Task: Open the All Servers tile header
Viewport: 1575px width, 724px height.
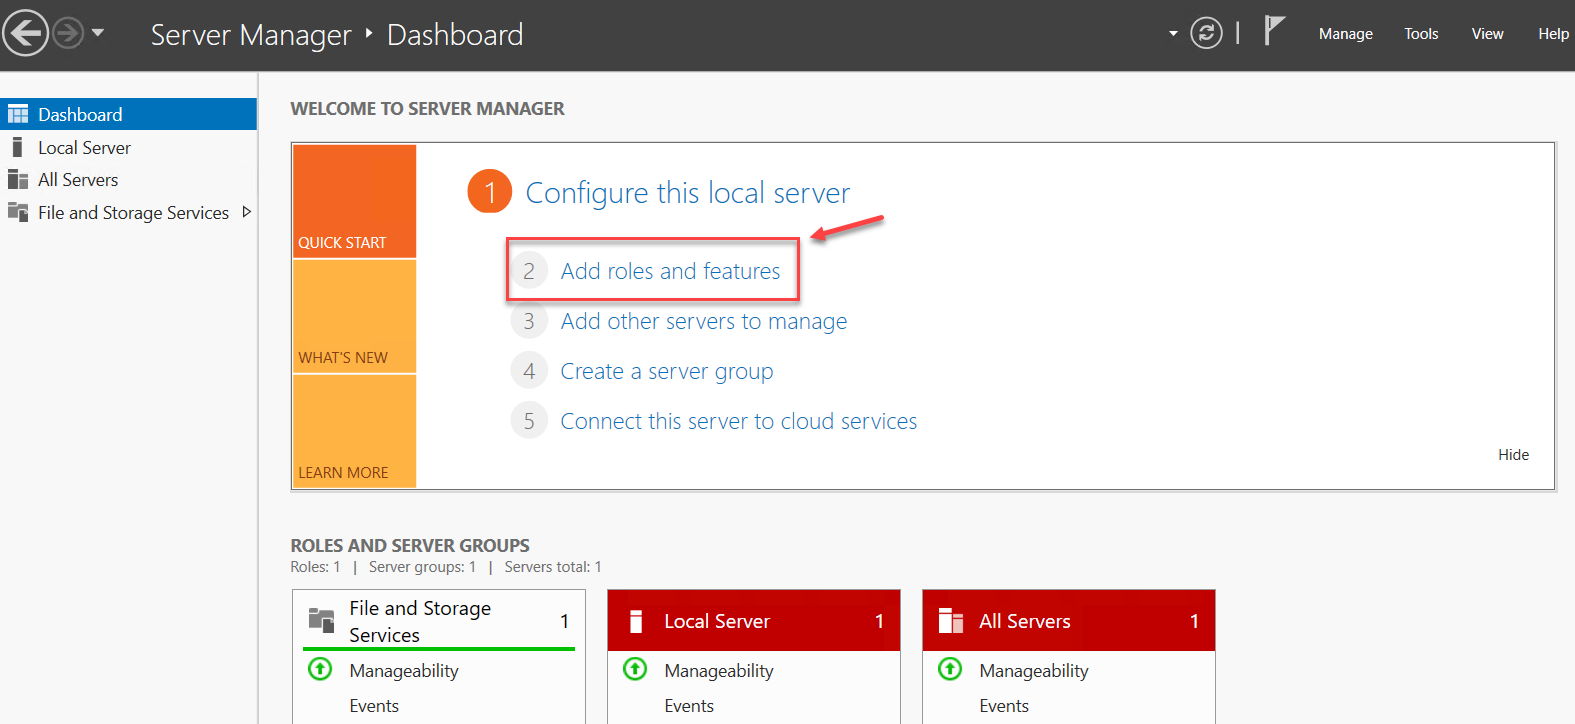Action: (1069, 621)
